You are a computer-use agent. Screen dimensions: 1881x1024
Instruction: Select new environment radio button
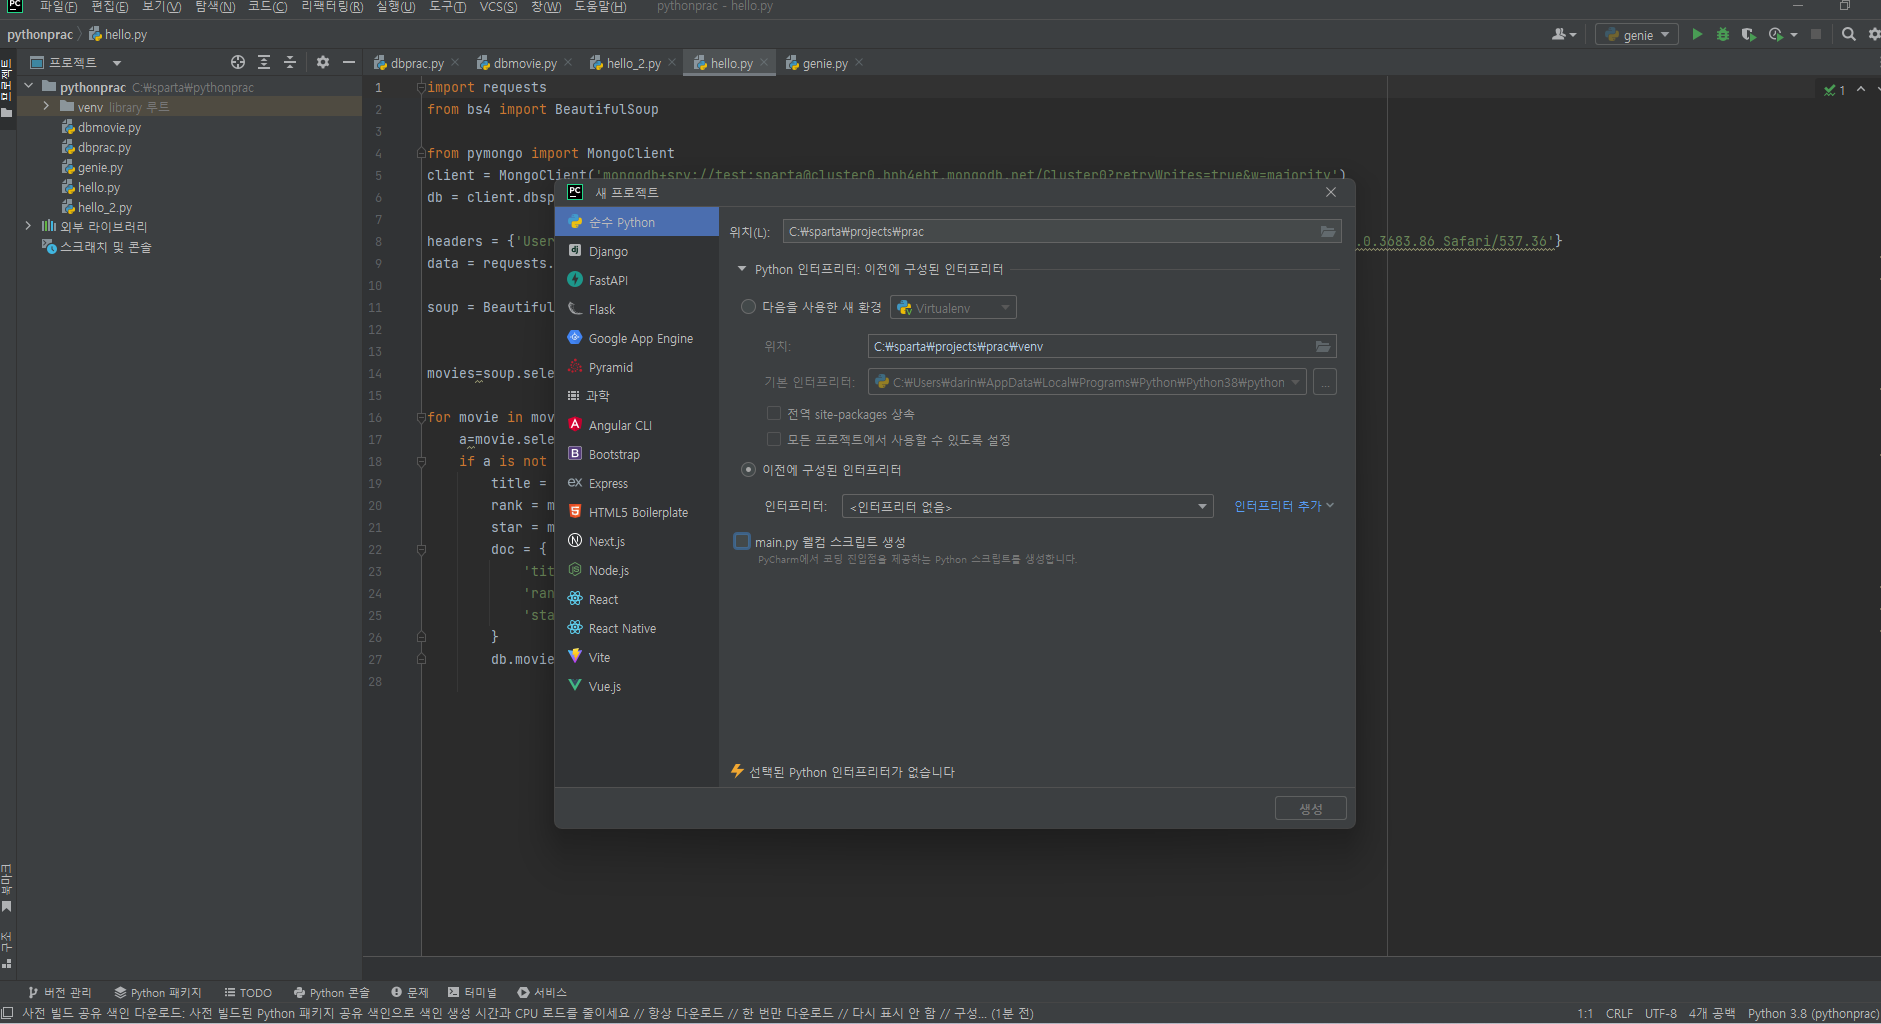(x=748, y=307)
